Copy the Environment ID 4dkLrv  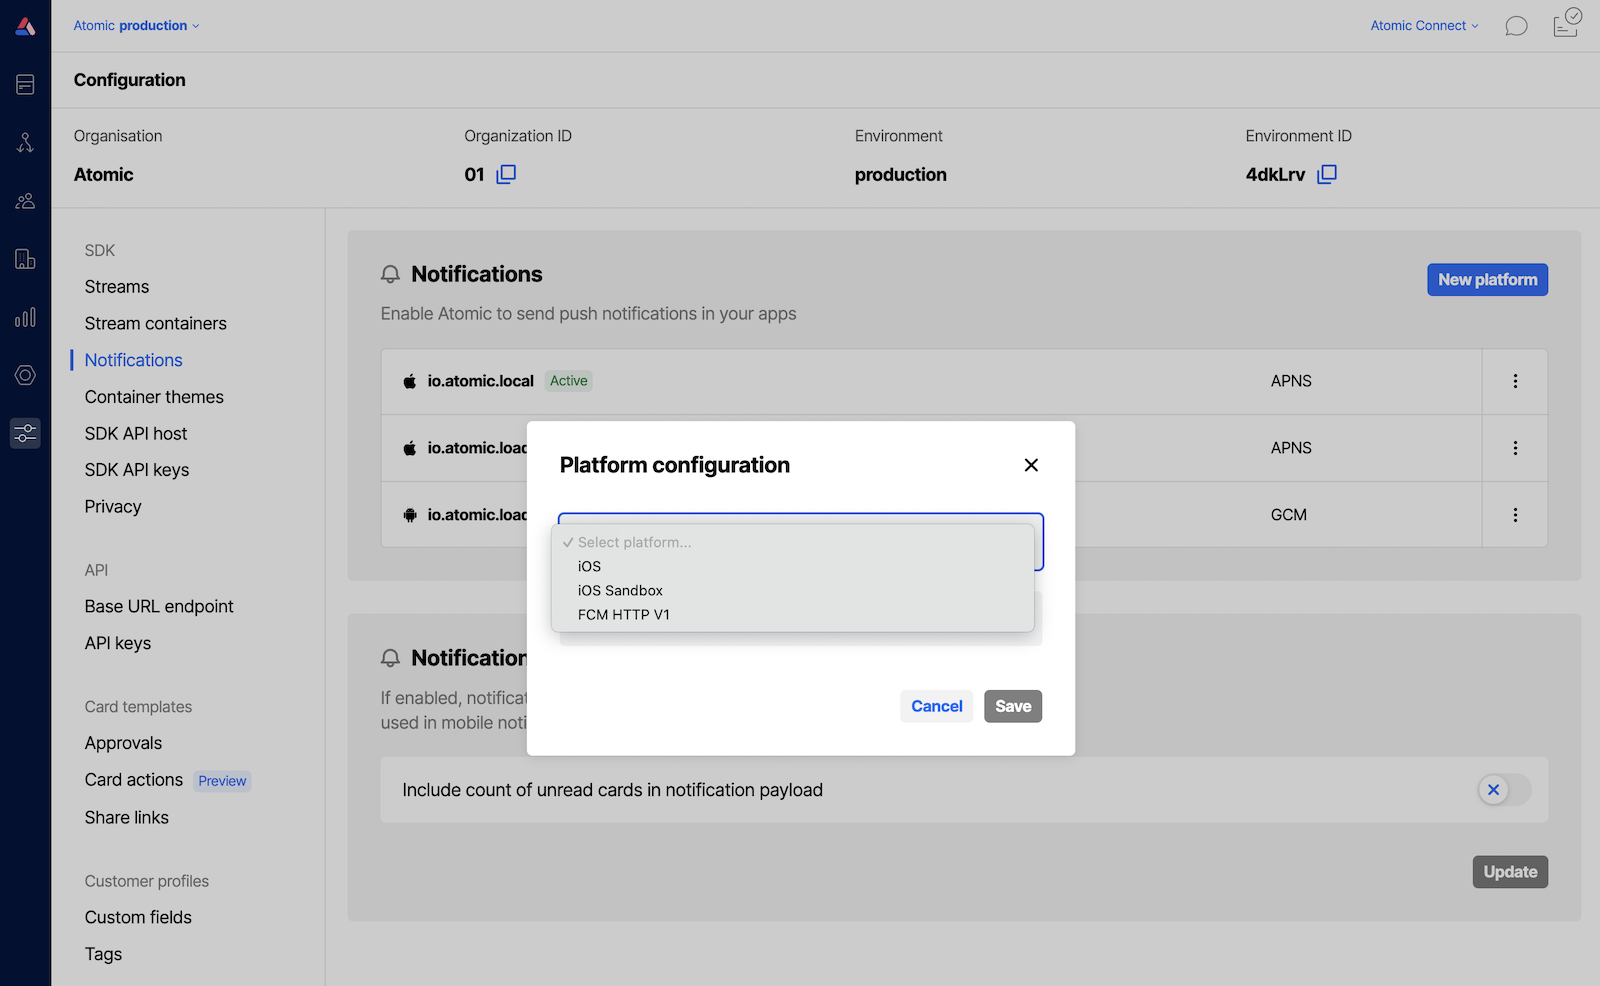click(x=1327, y=174)
